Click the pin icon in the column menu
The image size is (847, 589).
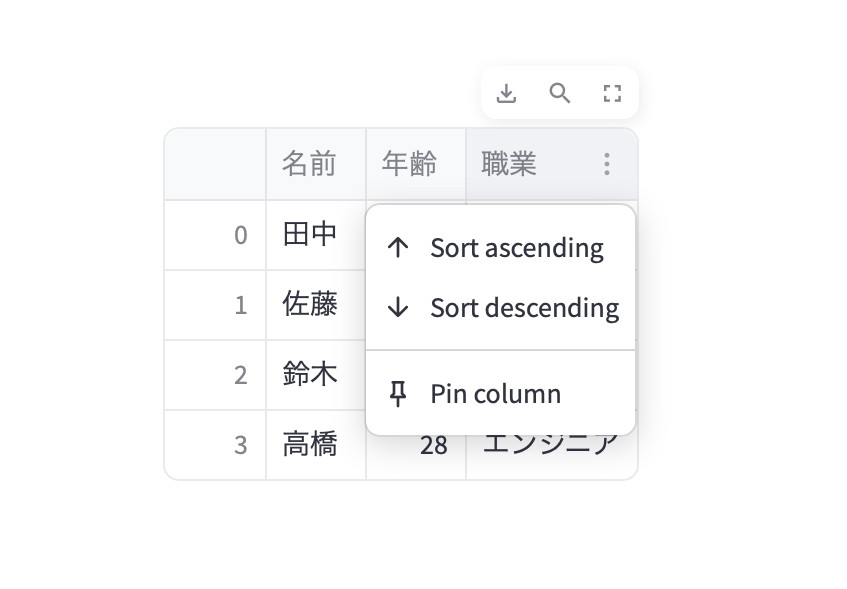pos(398,394)
